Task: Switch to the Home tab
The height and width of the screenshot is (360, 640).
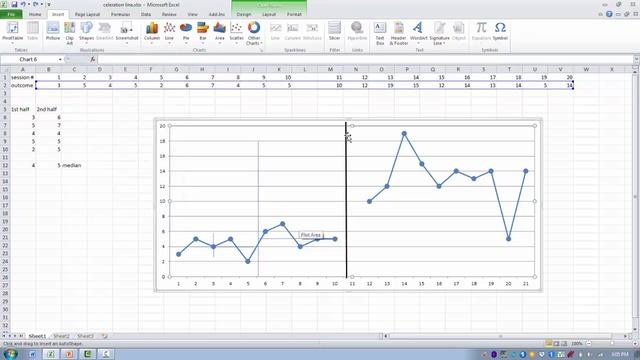Action: click(35, 14)
